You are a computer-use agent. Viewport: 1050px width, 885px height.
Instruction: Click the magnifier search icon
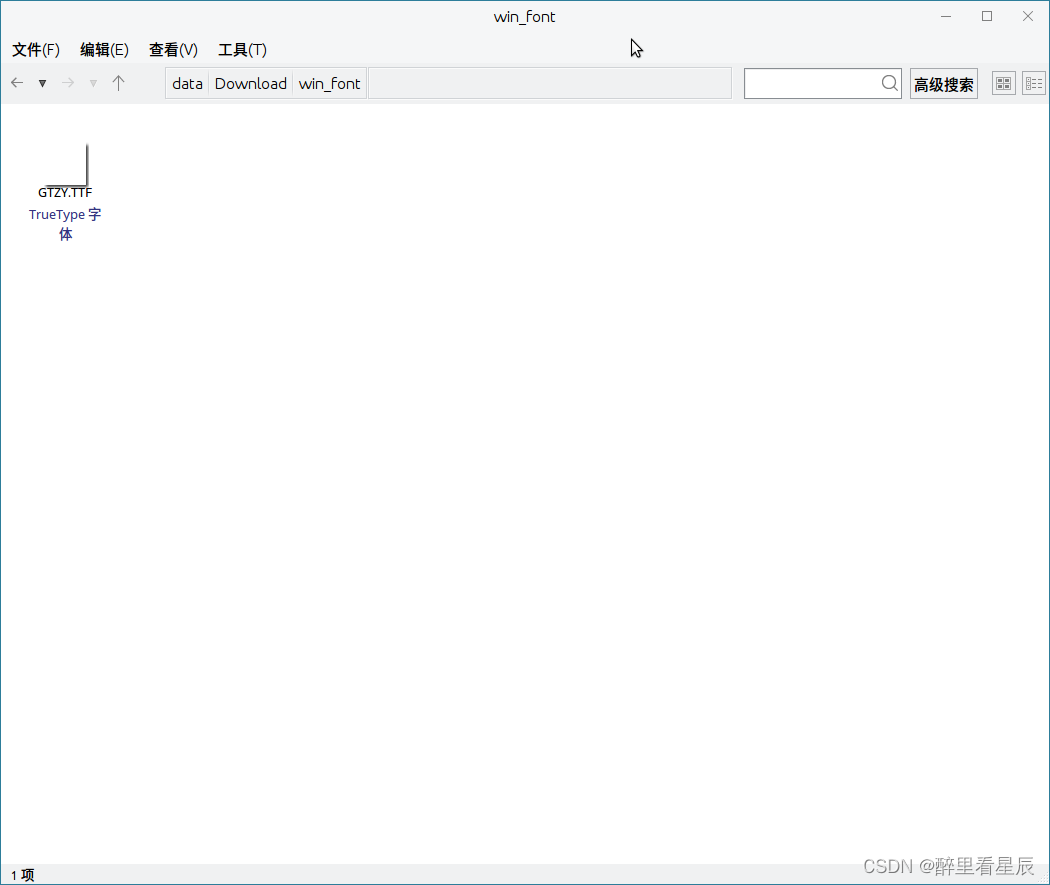[x=890, y=83]
